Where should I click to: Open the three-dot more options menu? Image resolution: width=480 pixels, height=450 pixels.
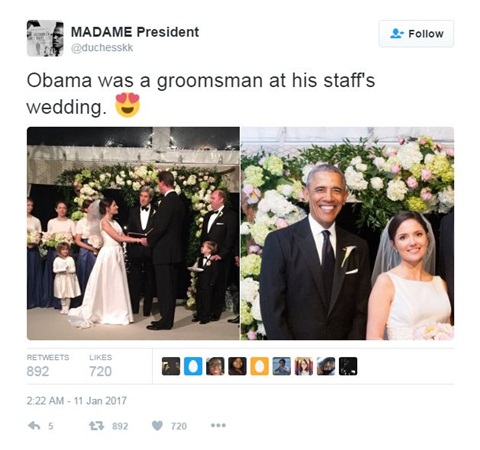218,425
